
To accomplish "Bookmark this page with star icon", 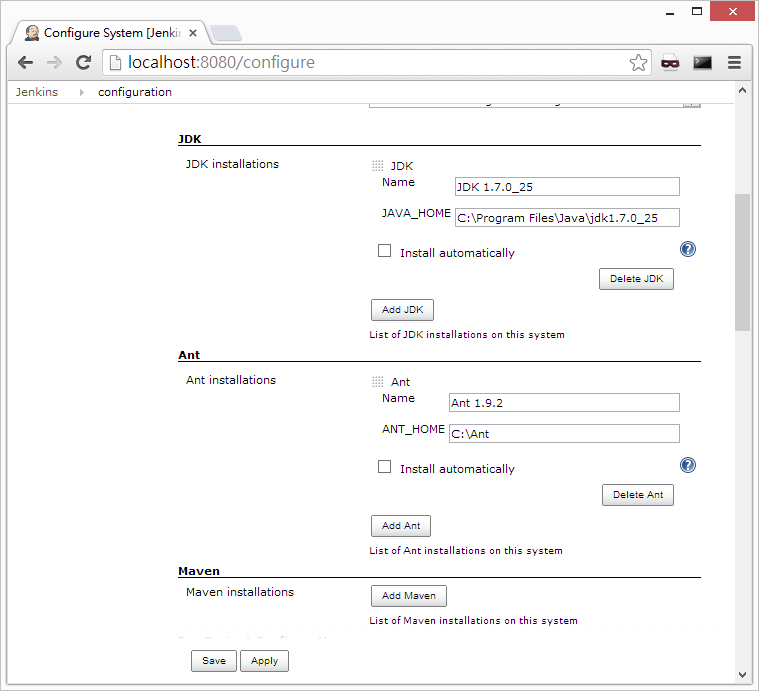I will pos(638,63).
